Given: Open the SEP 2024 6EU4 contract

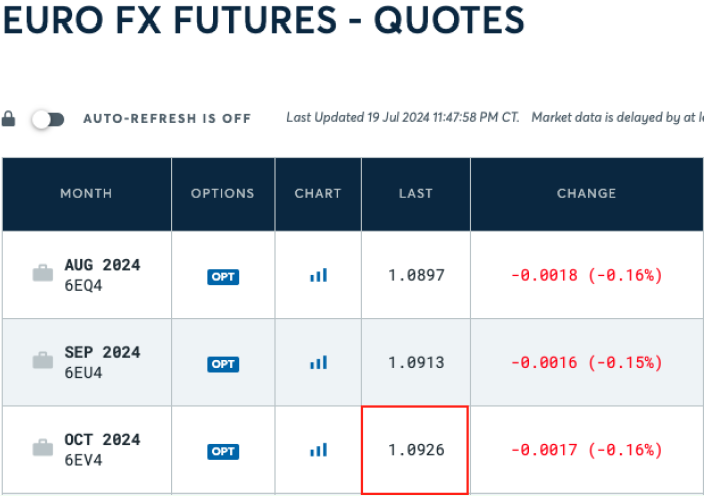Looking at the screenshot, I should point(102,361).
